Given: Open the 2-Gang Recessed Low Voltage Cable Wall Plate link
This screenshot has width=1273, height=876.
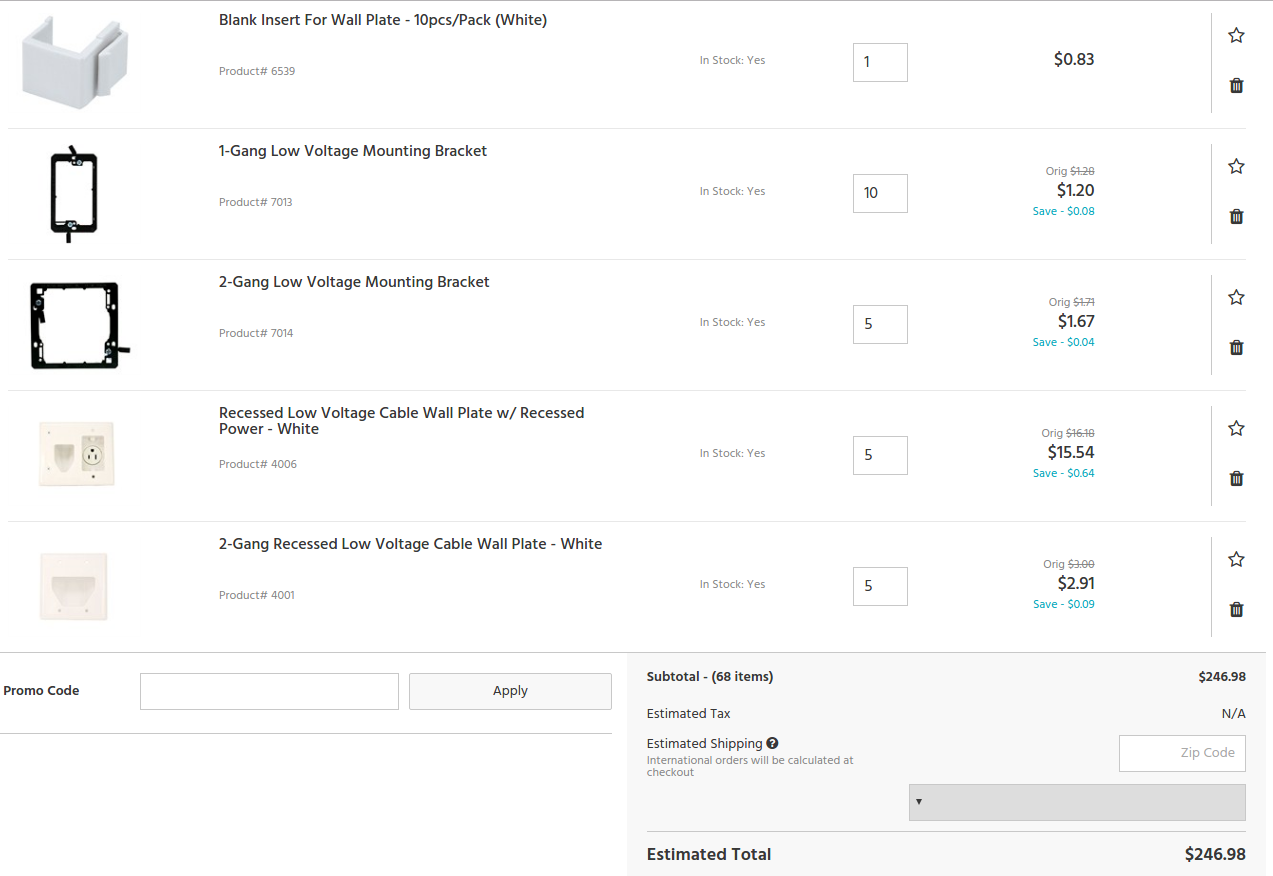Looking at the screenshot, I should tap(410, 544).
